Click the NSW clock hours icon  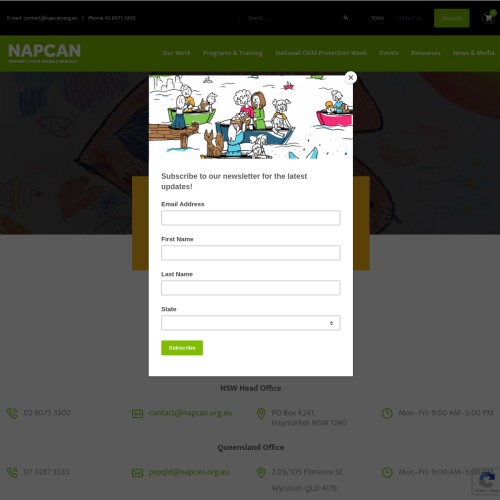(387, 413)
